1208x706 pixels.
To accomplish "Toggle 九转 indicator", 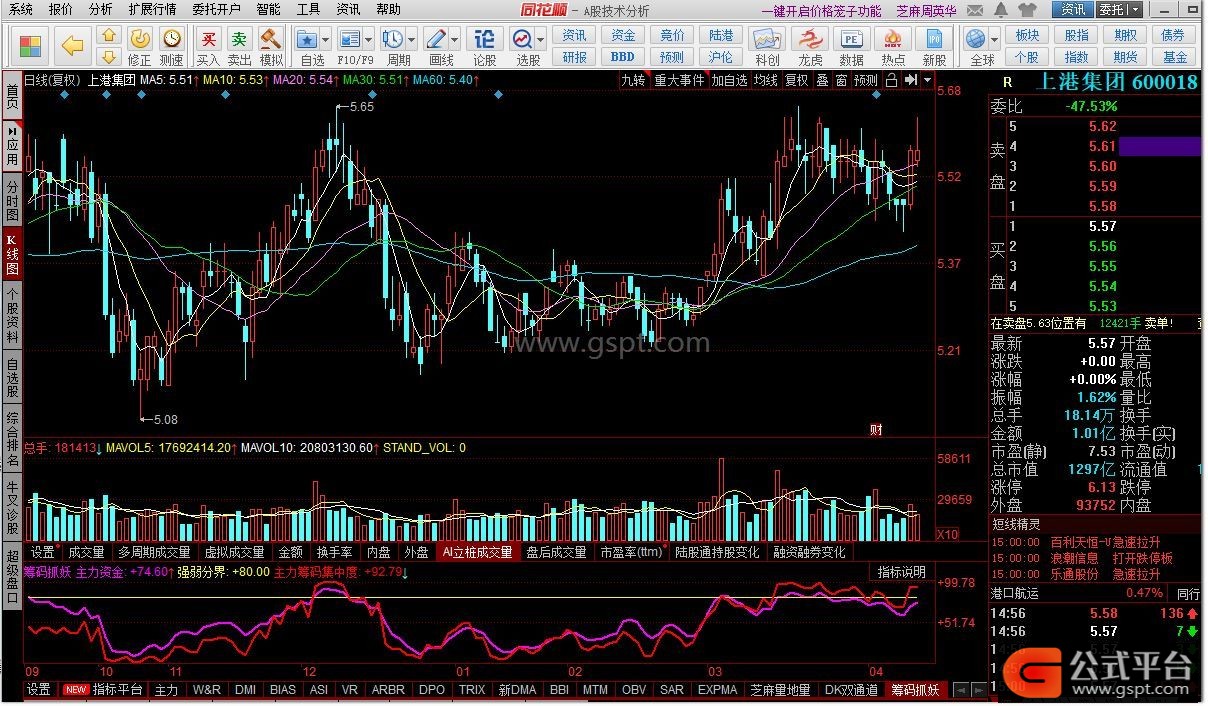I will (633, 80).
